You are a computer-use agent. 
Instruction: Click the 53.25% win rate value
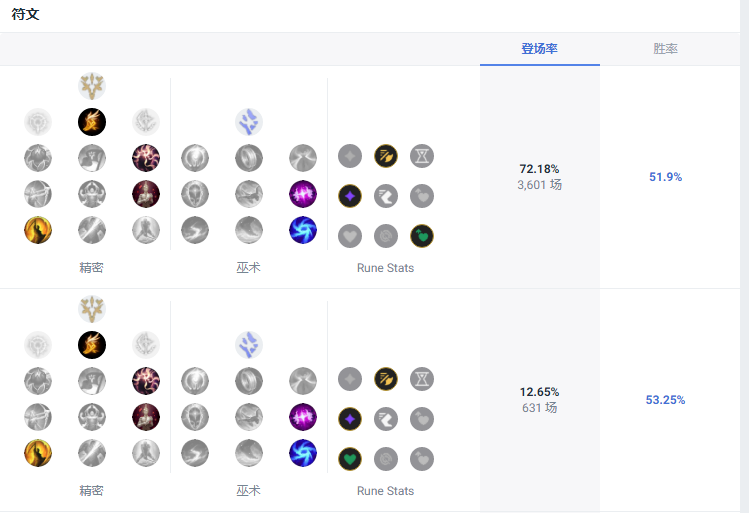[x=665, y=400]
